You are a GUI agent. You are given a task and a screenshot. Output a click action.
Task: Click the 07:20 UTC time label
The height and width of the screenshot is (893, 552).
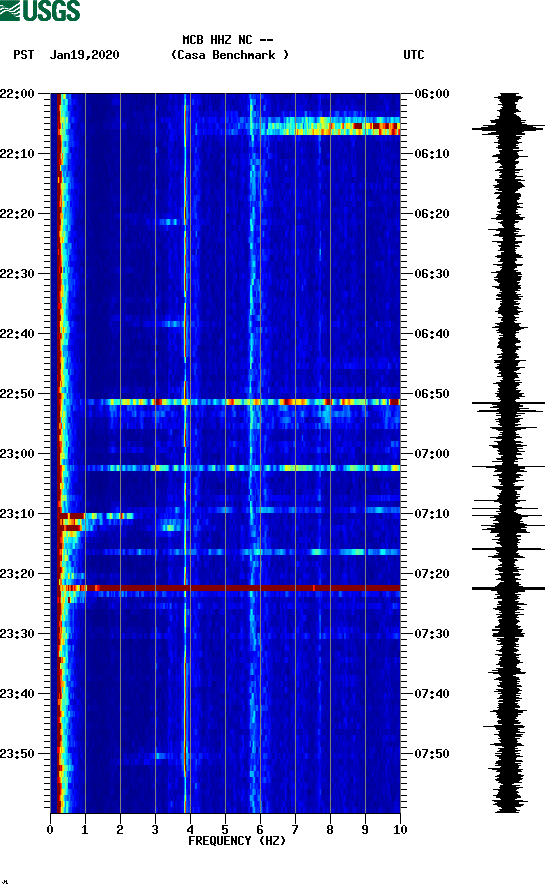click(432, 574)
